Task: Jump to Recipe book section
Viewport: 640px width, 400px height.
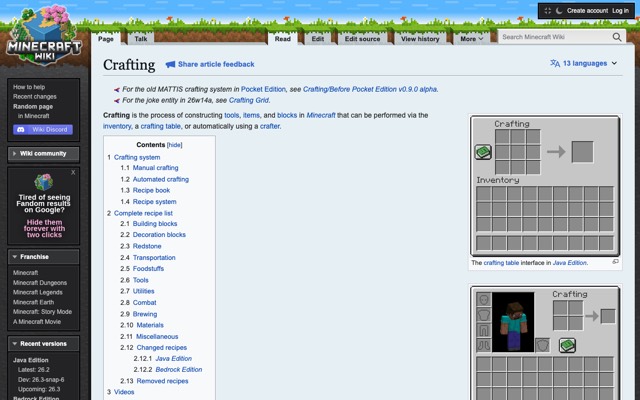Action: pyautogui.click(x=151, y=190)
